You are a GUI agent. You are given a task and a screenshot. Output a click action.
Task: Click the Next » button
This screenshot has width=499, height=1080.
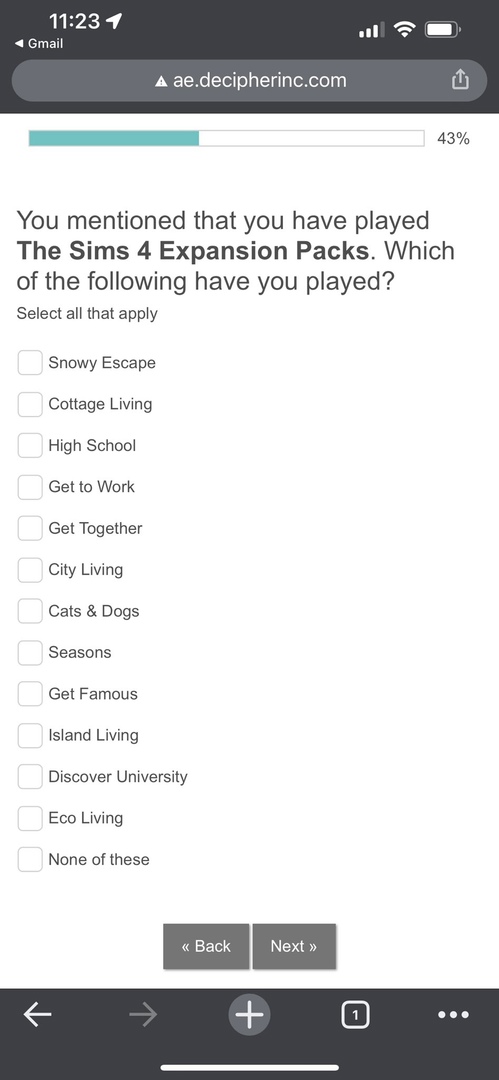(x=294, y=946)
